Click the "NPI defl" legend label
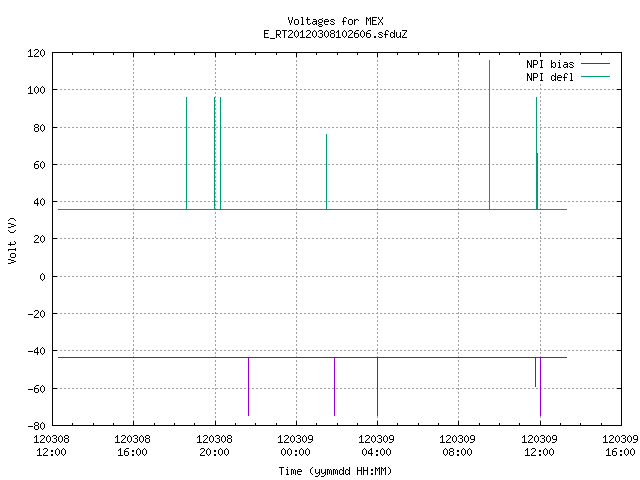Image resolution: width=640 pixels, height=480 pixels. coord(550,77)
